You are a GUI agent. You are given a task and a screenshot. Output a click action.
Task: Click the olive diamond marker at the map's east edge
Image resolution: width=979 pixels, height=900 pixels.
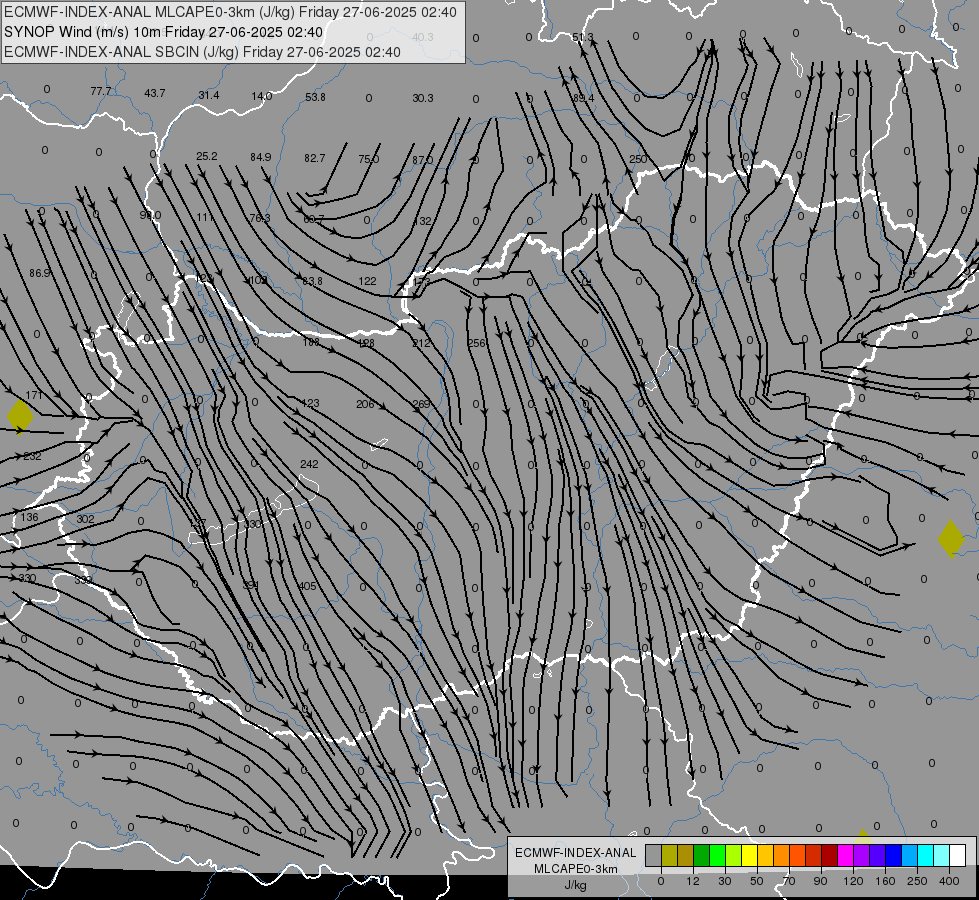[951, 538]
